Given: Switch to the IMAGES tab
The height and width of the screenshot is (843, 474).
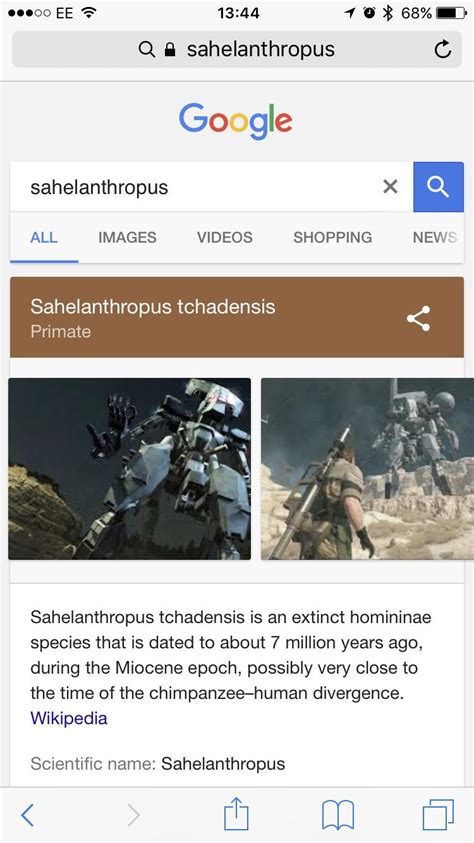Looking at the screenshot, I should click(x=127, y=237).
